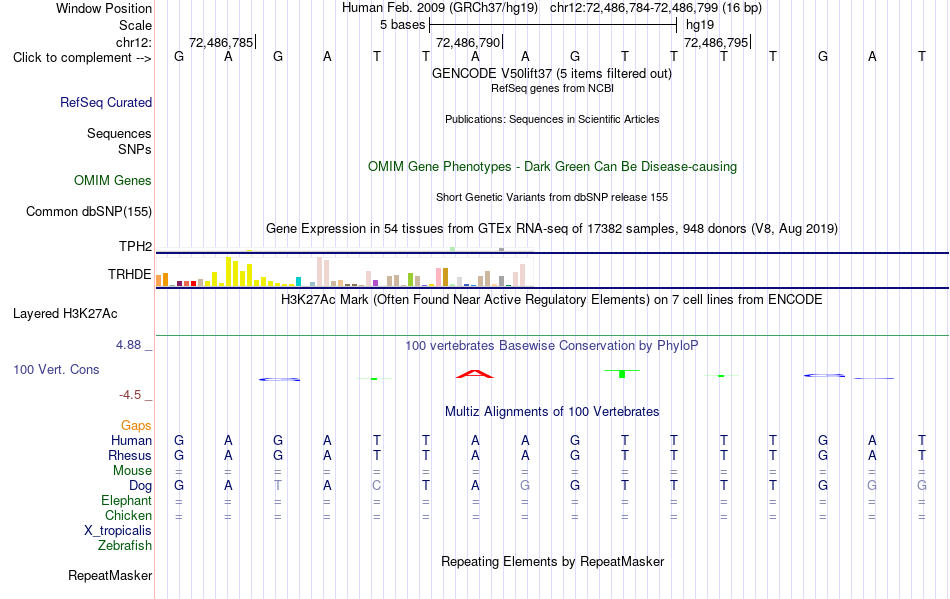Image resolution: width=950 pixels, height=599 pixels.
Task: Click the tallest yellow bar in TRHDE chart
Action: point(228,271)
